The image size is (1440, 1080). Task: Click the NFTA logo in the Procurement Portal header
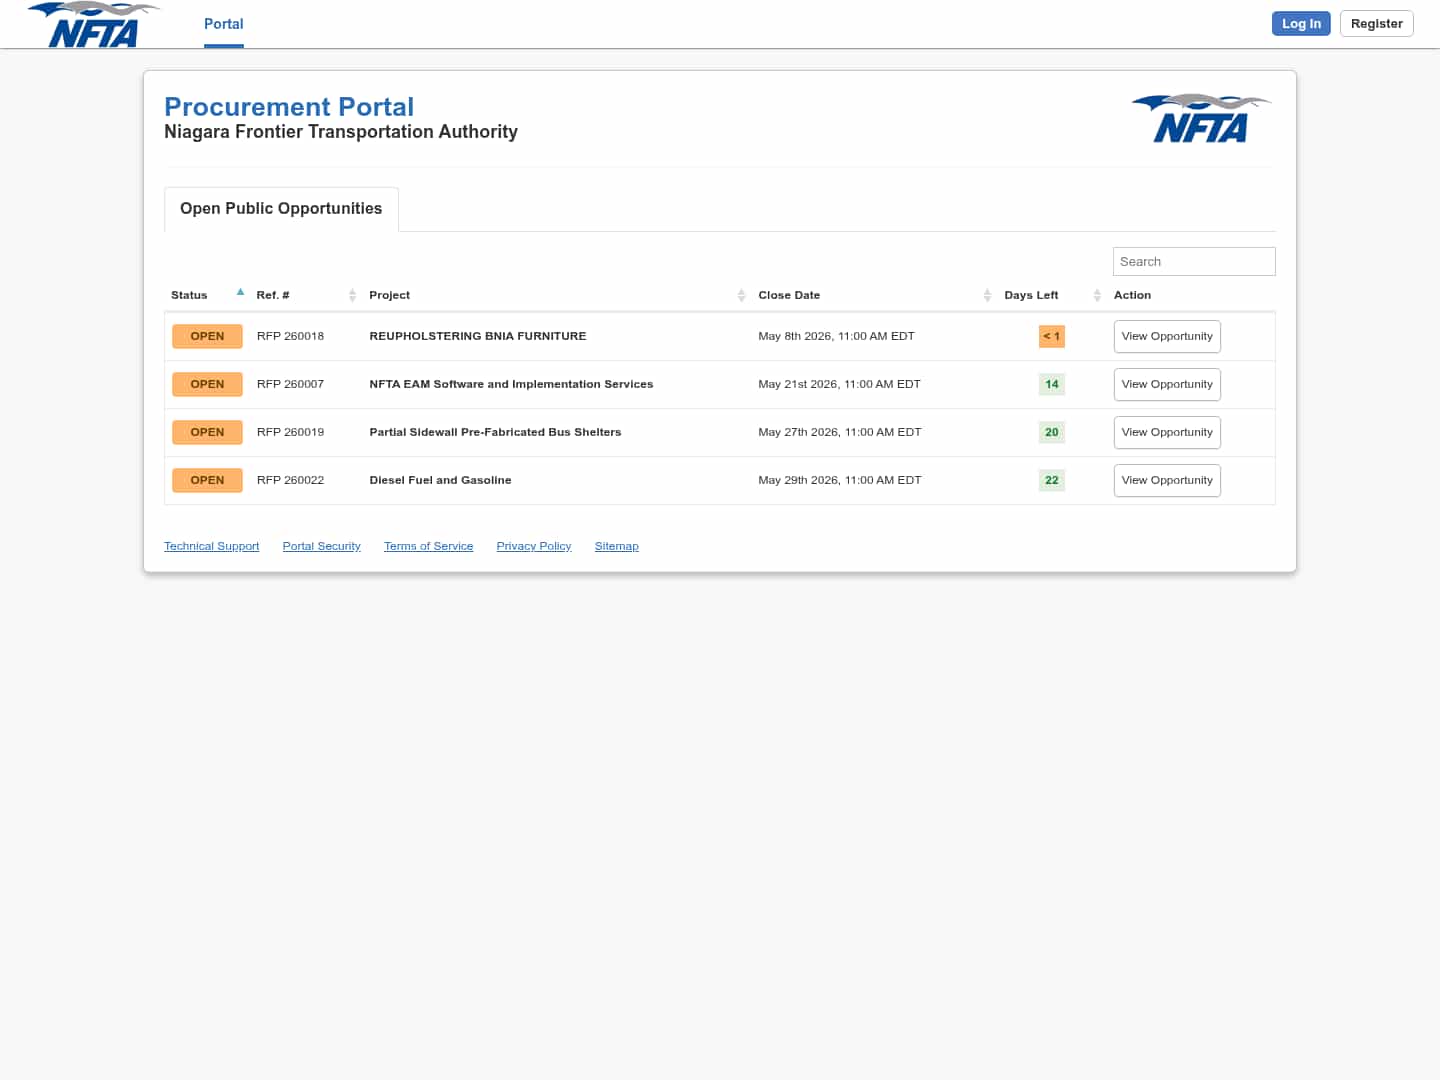pos(1201,118)
